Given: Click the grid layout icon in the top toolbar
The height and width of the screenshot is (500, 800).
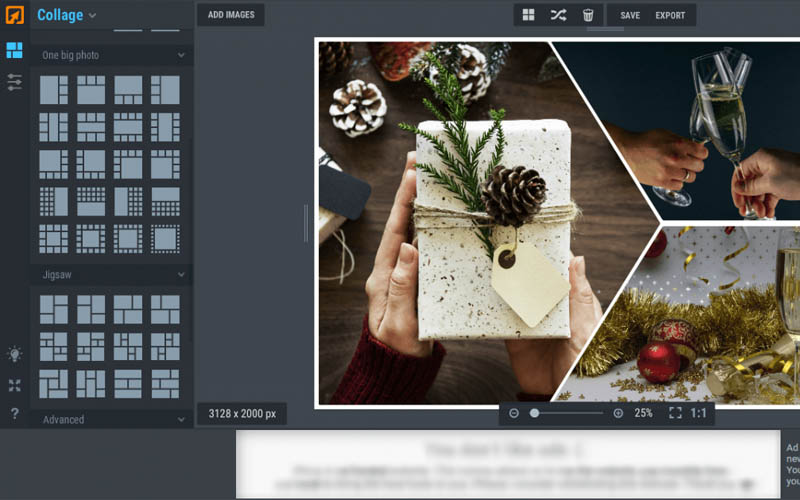Looking at the screenshot, I should click(529, 15).
